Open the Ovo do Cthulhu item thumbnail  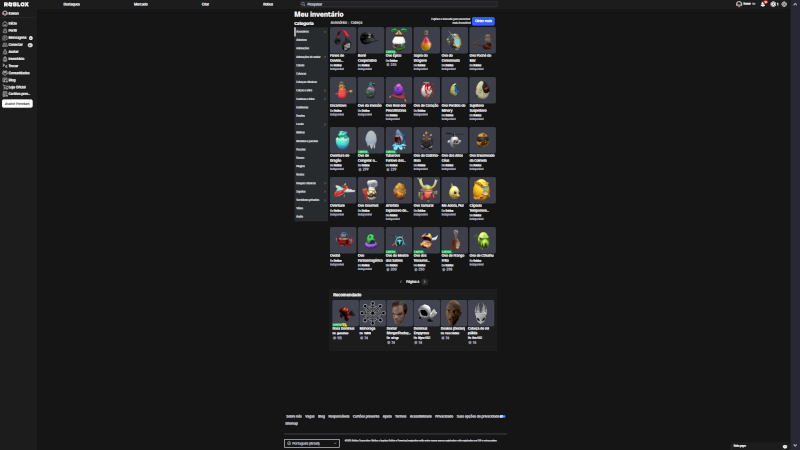(x=482, y=240)
